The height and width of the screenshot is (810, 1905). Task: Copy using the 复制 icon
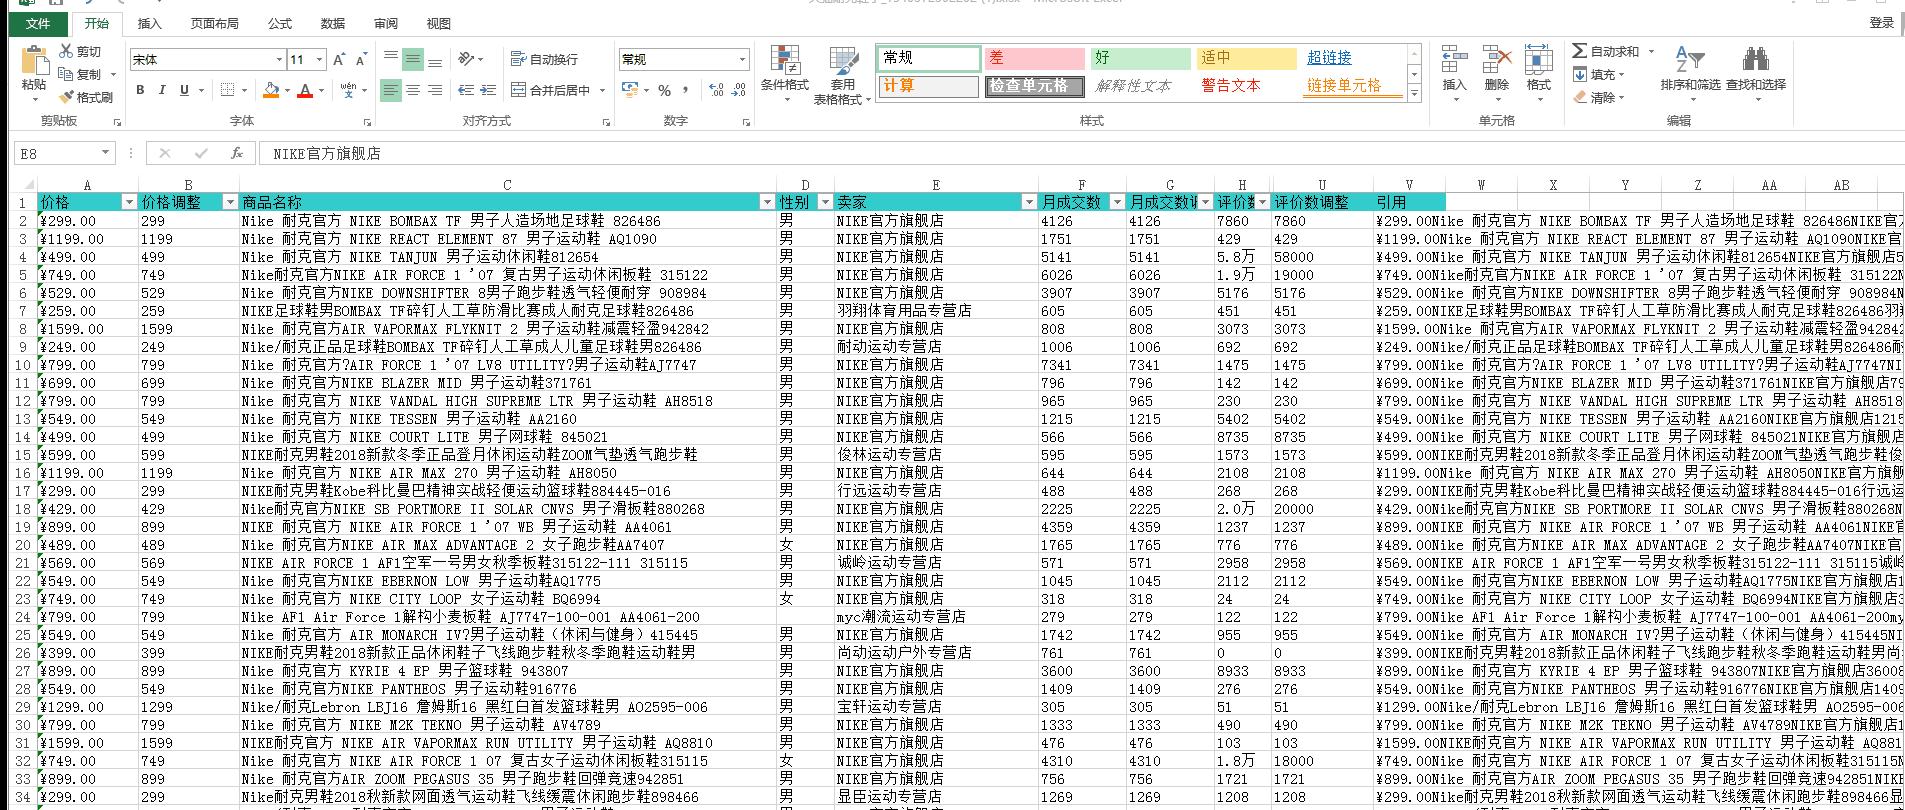click(x=66, y=74)
